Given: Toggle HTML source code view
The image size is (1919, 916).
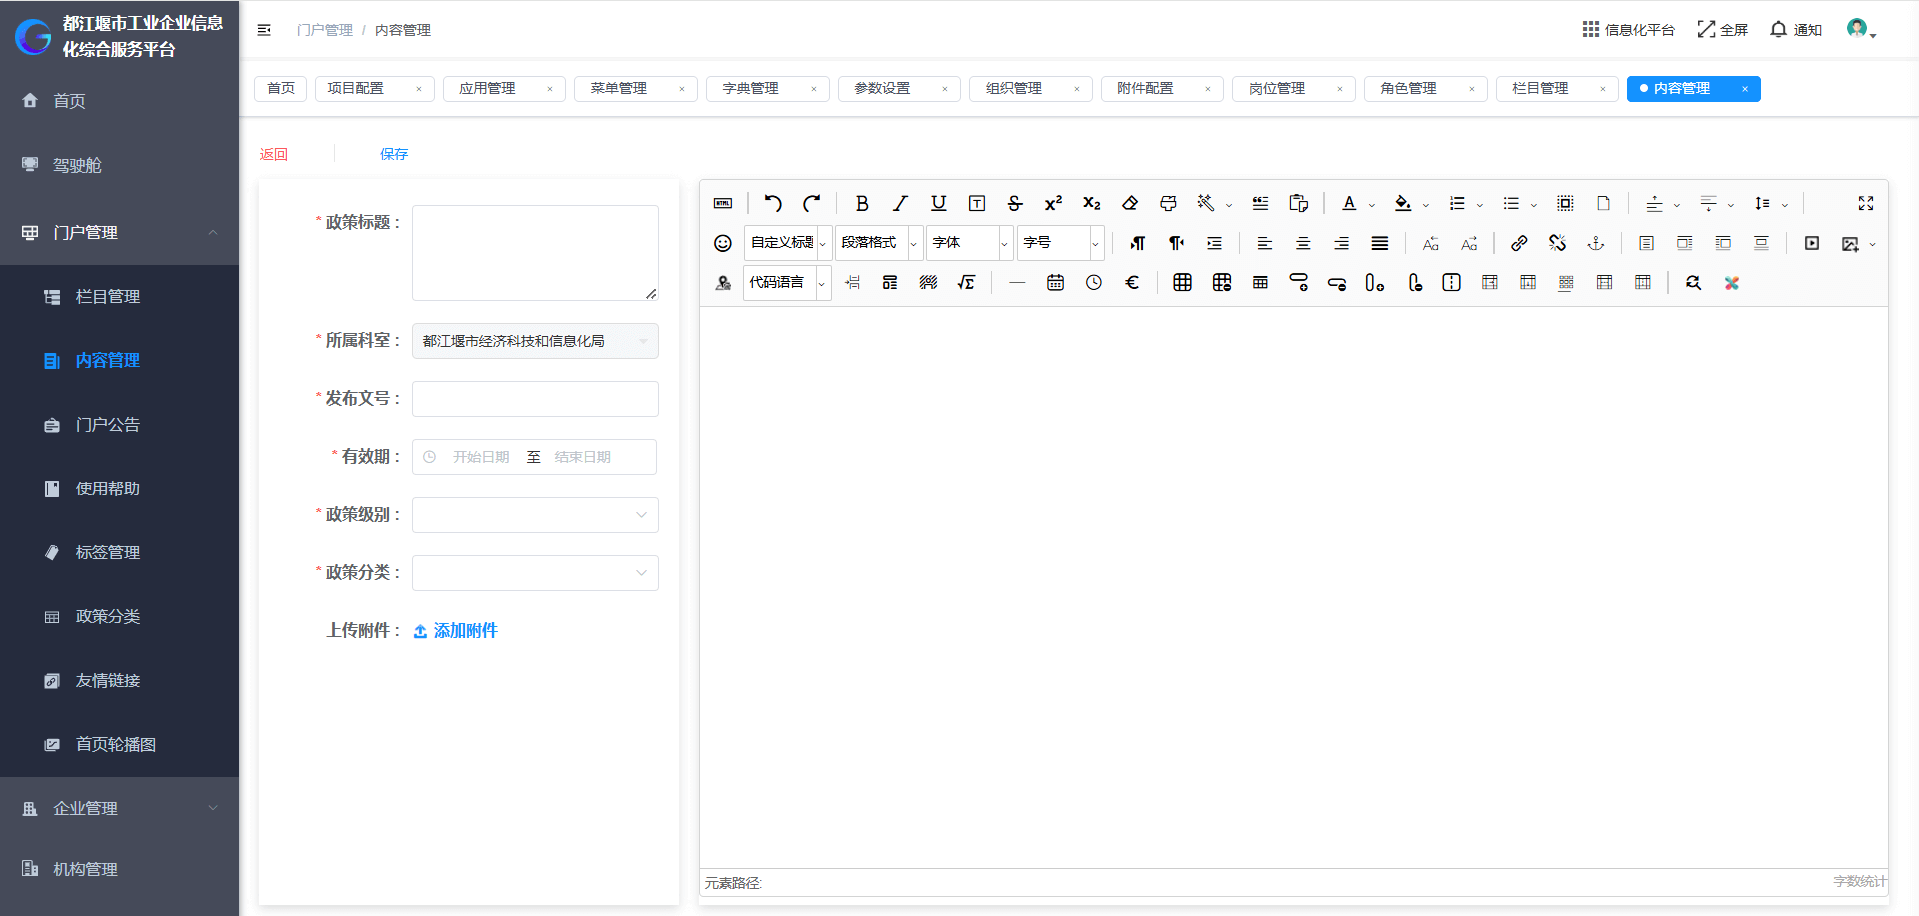Looking at the screenshot, I should pos(723,204).
